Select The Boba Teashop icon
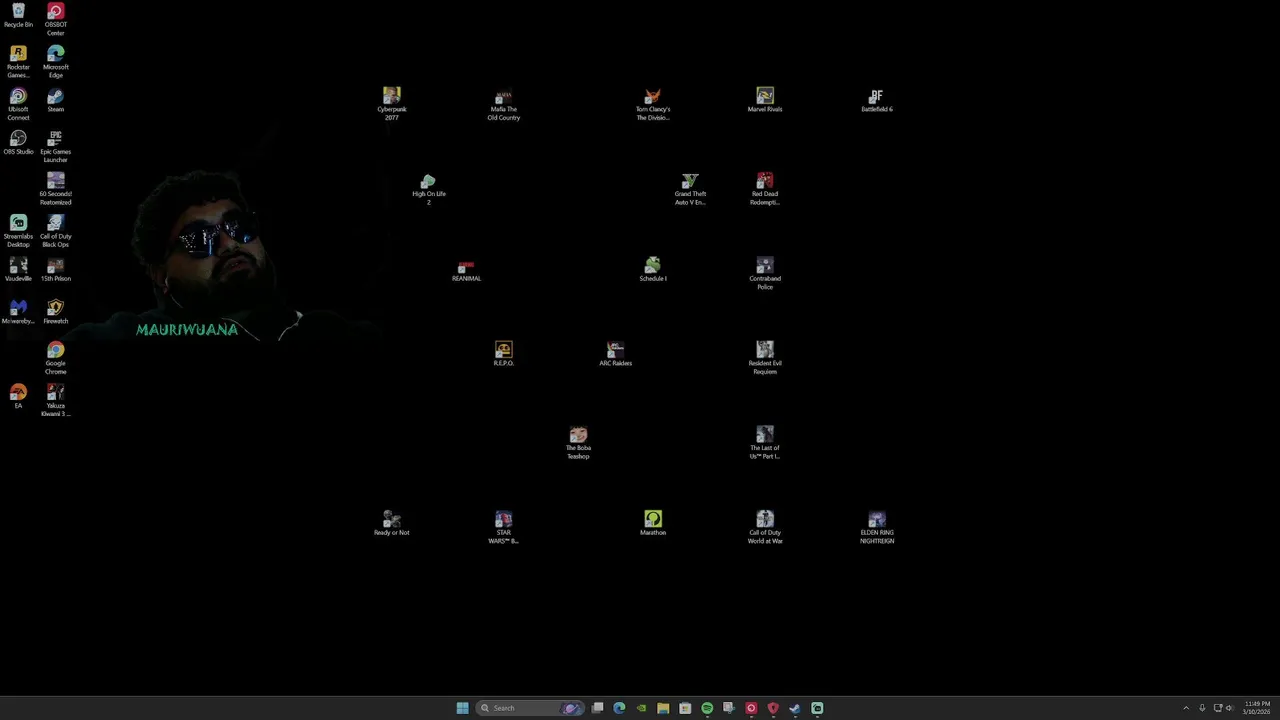 pyautogui.click(x=578, y=443)
